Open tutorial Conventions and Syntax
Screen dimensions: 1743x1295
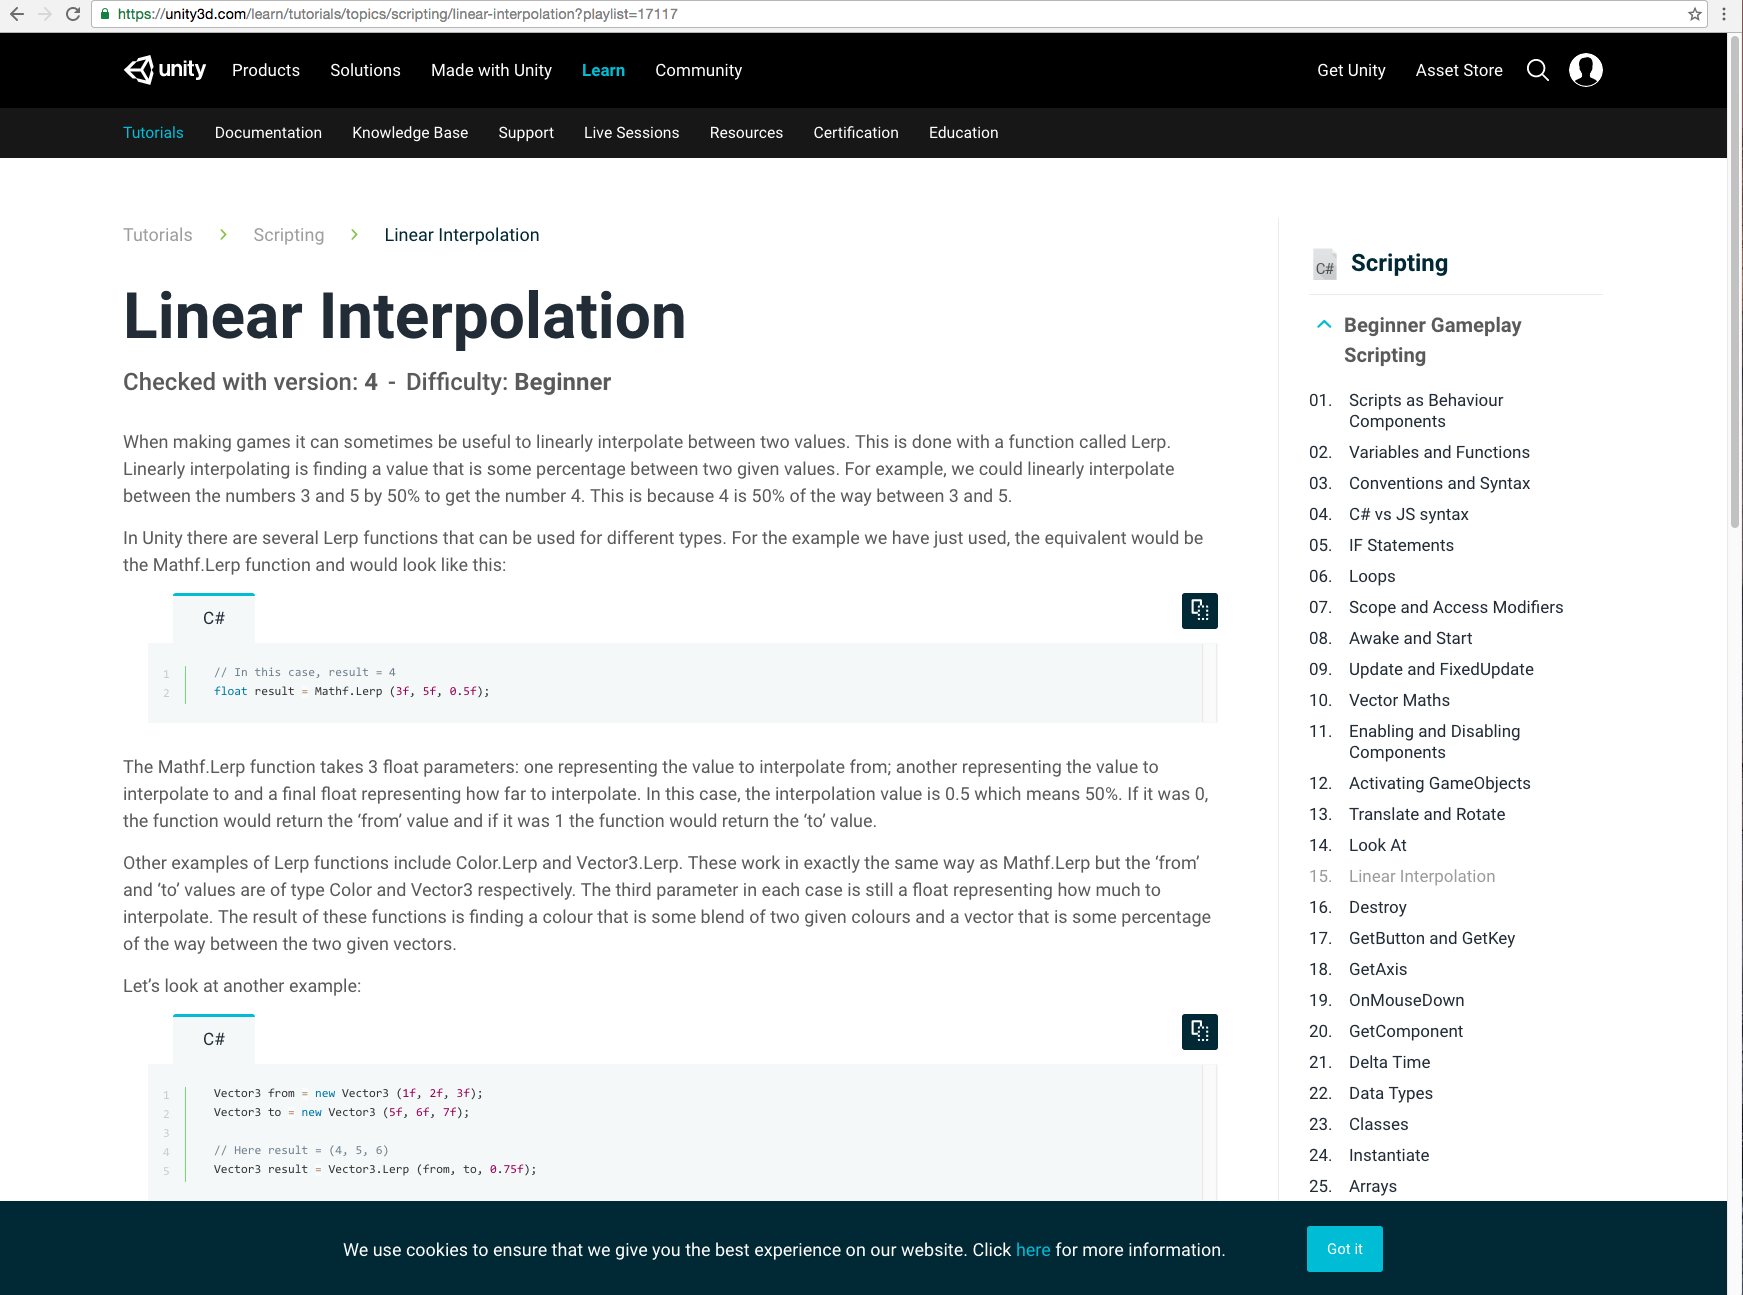click(1439, 483)
